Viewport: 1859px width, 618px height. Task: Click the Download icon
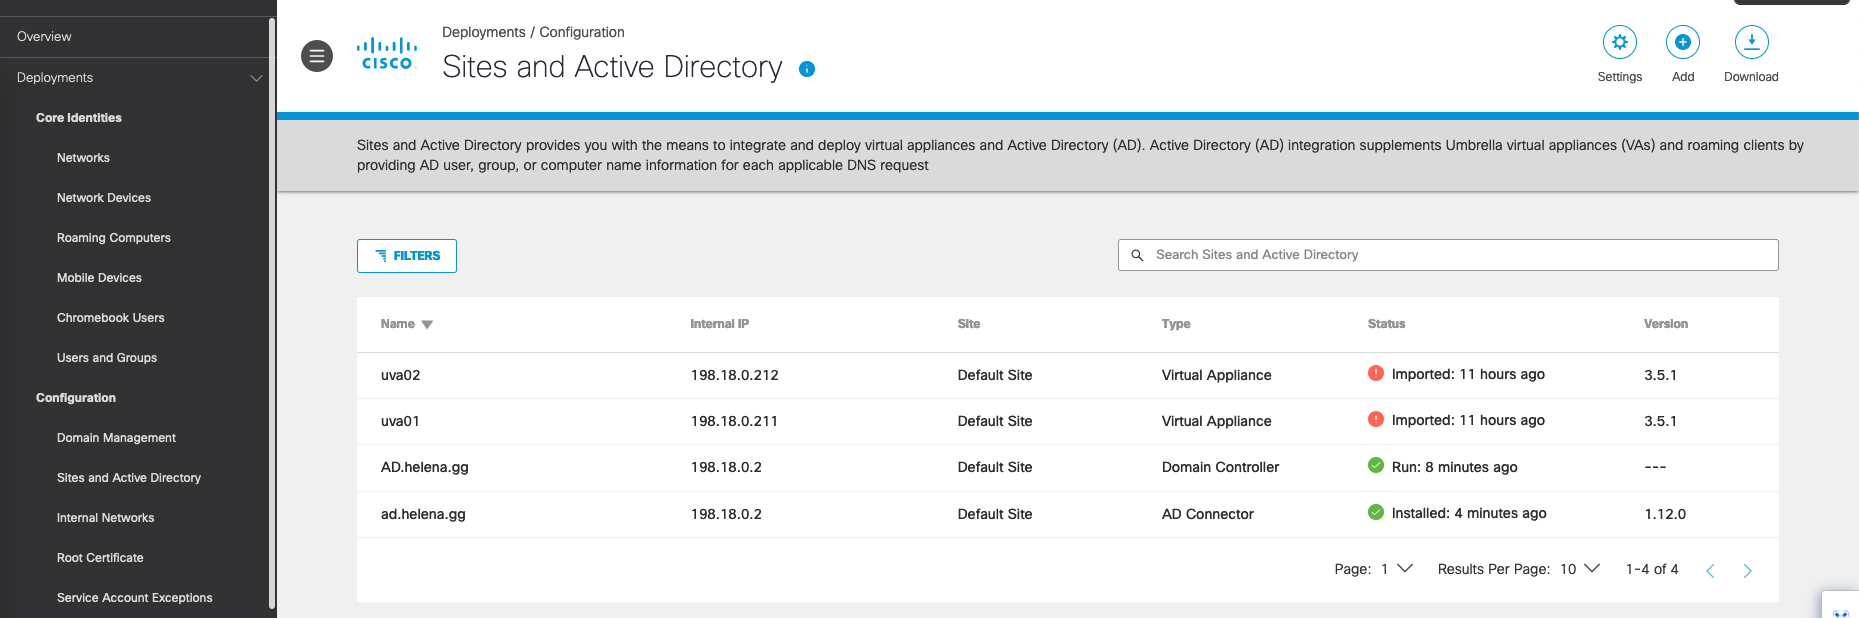tap(1751, 42)
